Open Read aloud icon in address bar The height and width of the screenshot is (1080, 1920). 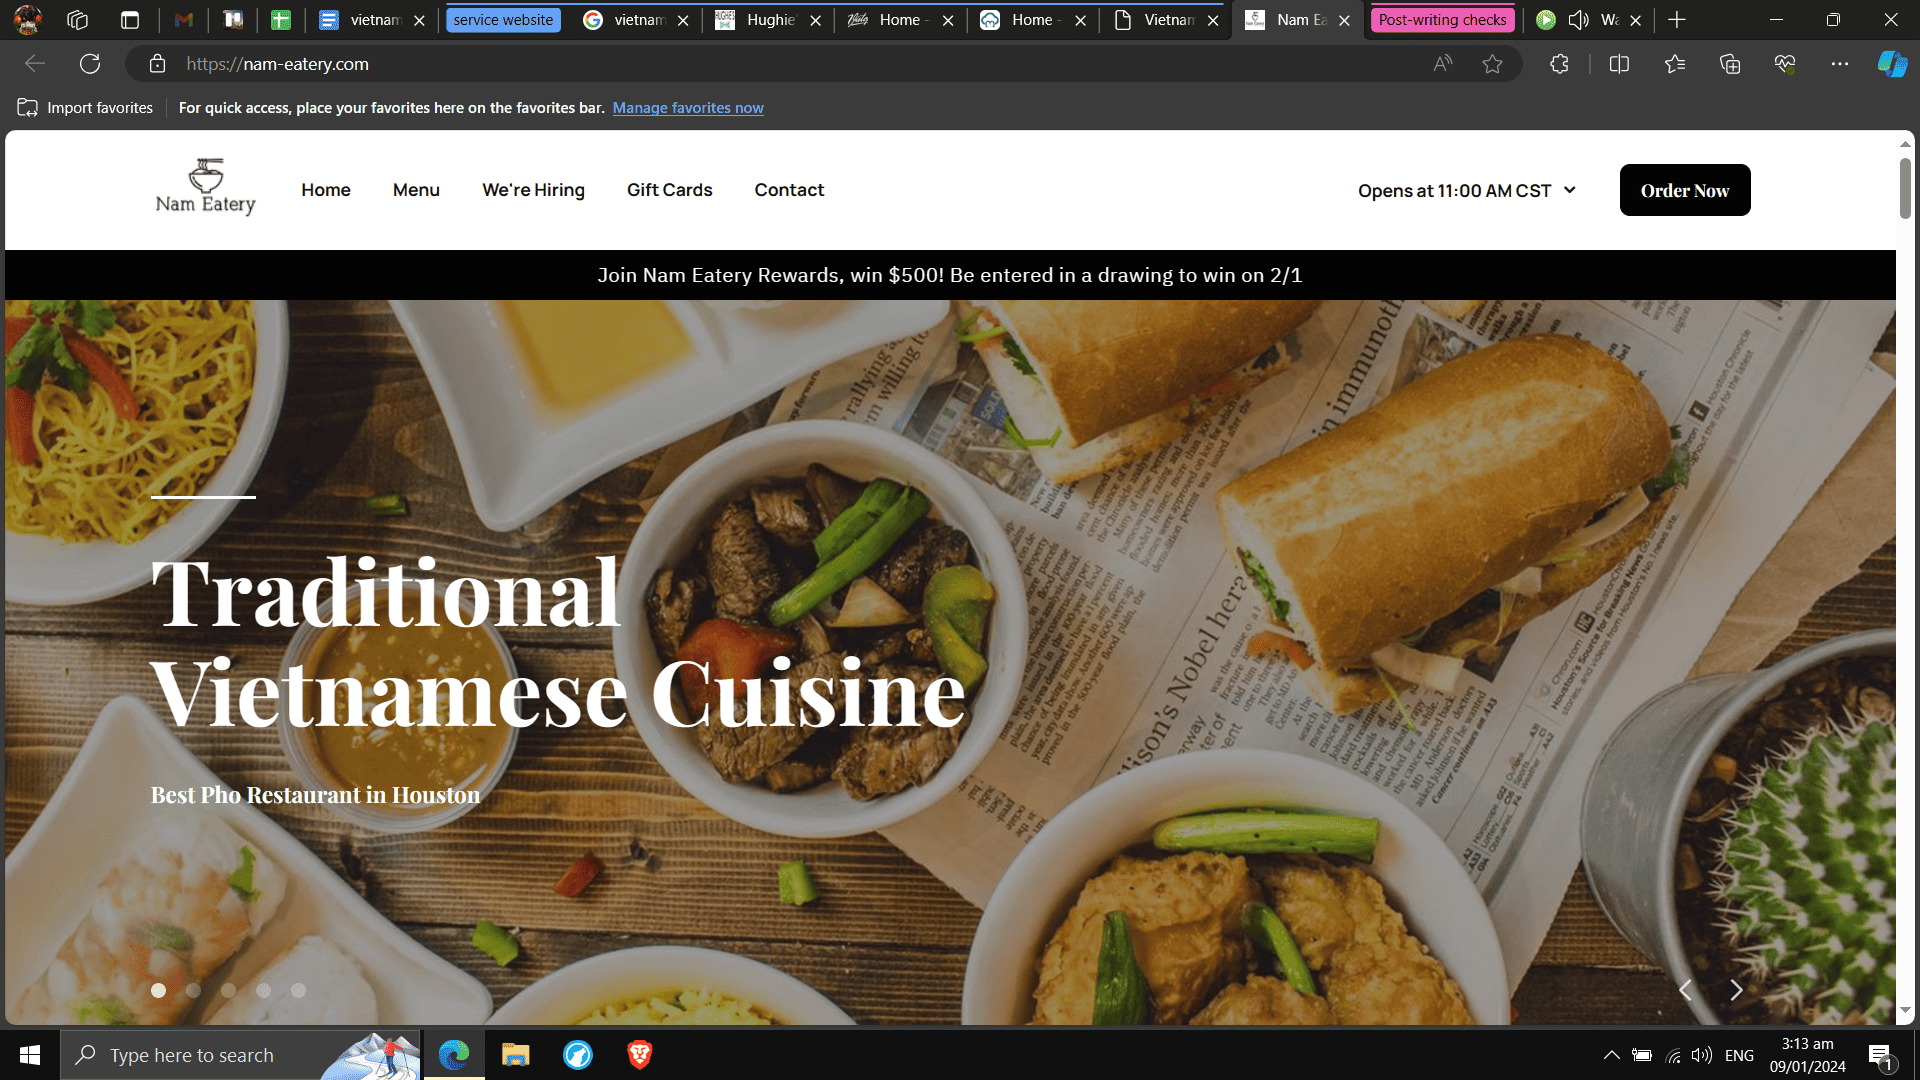pos(1442,64)
